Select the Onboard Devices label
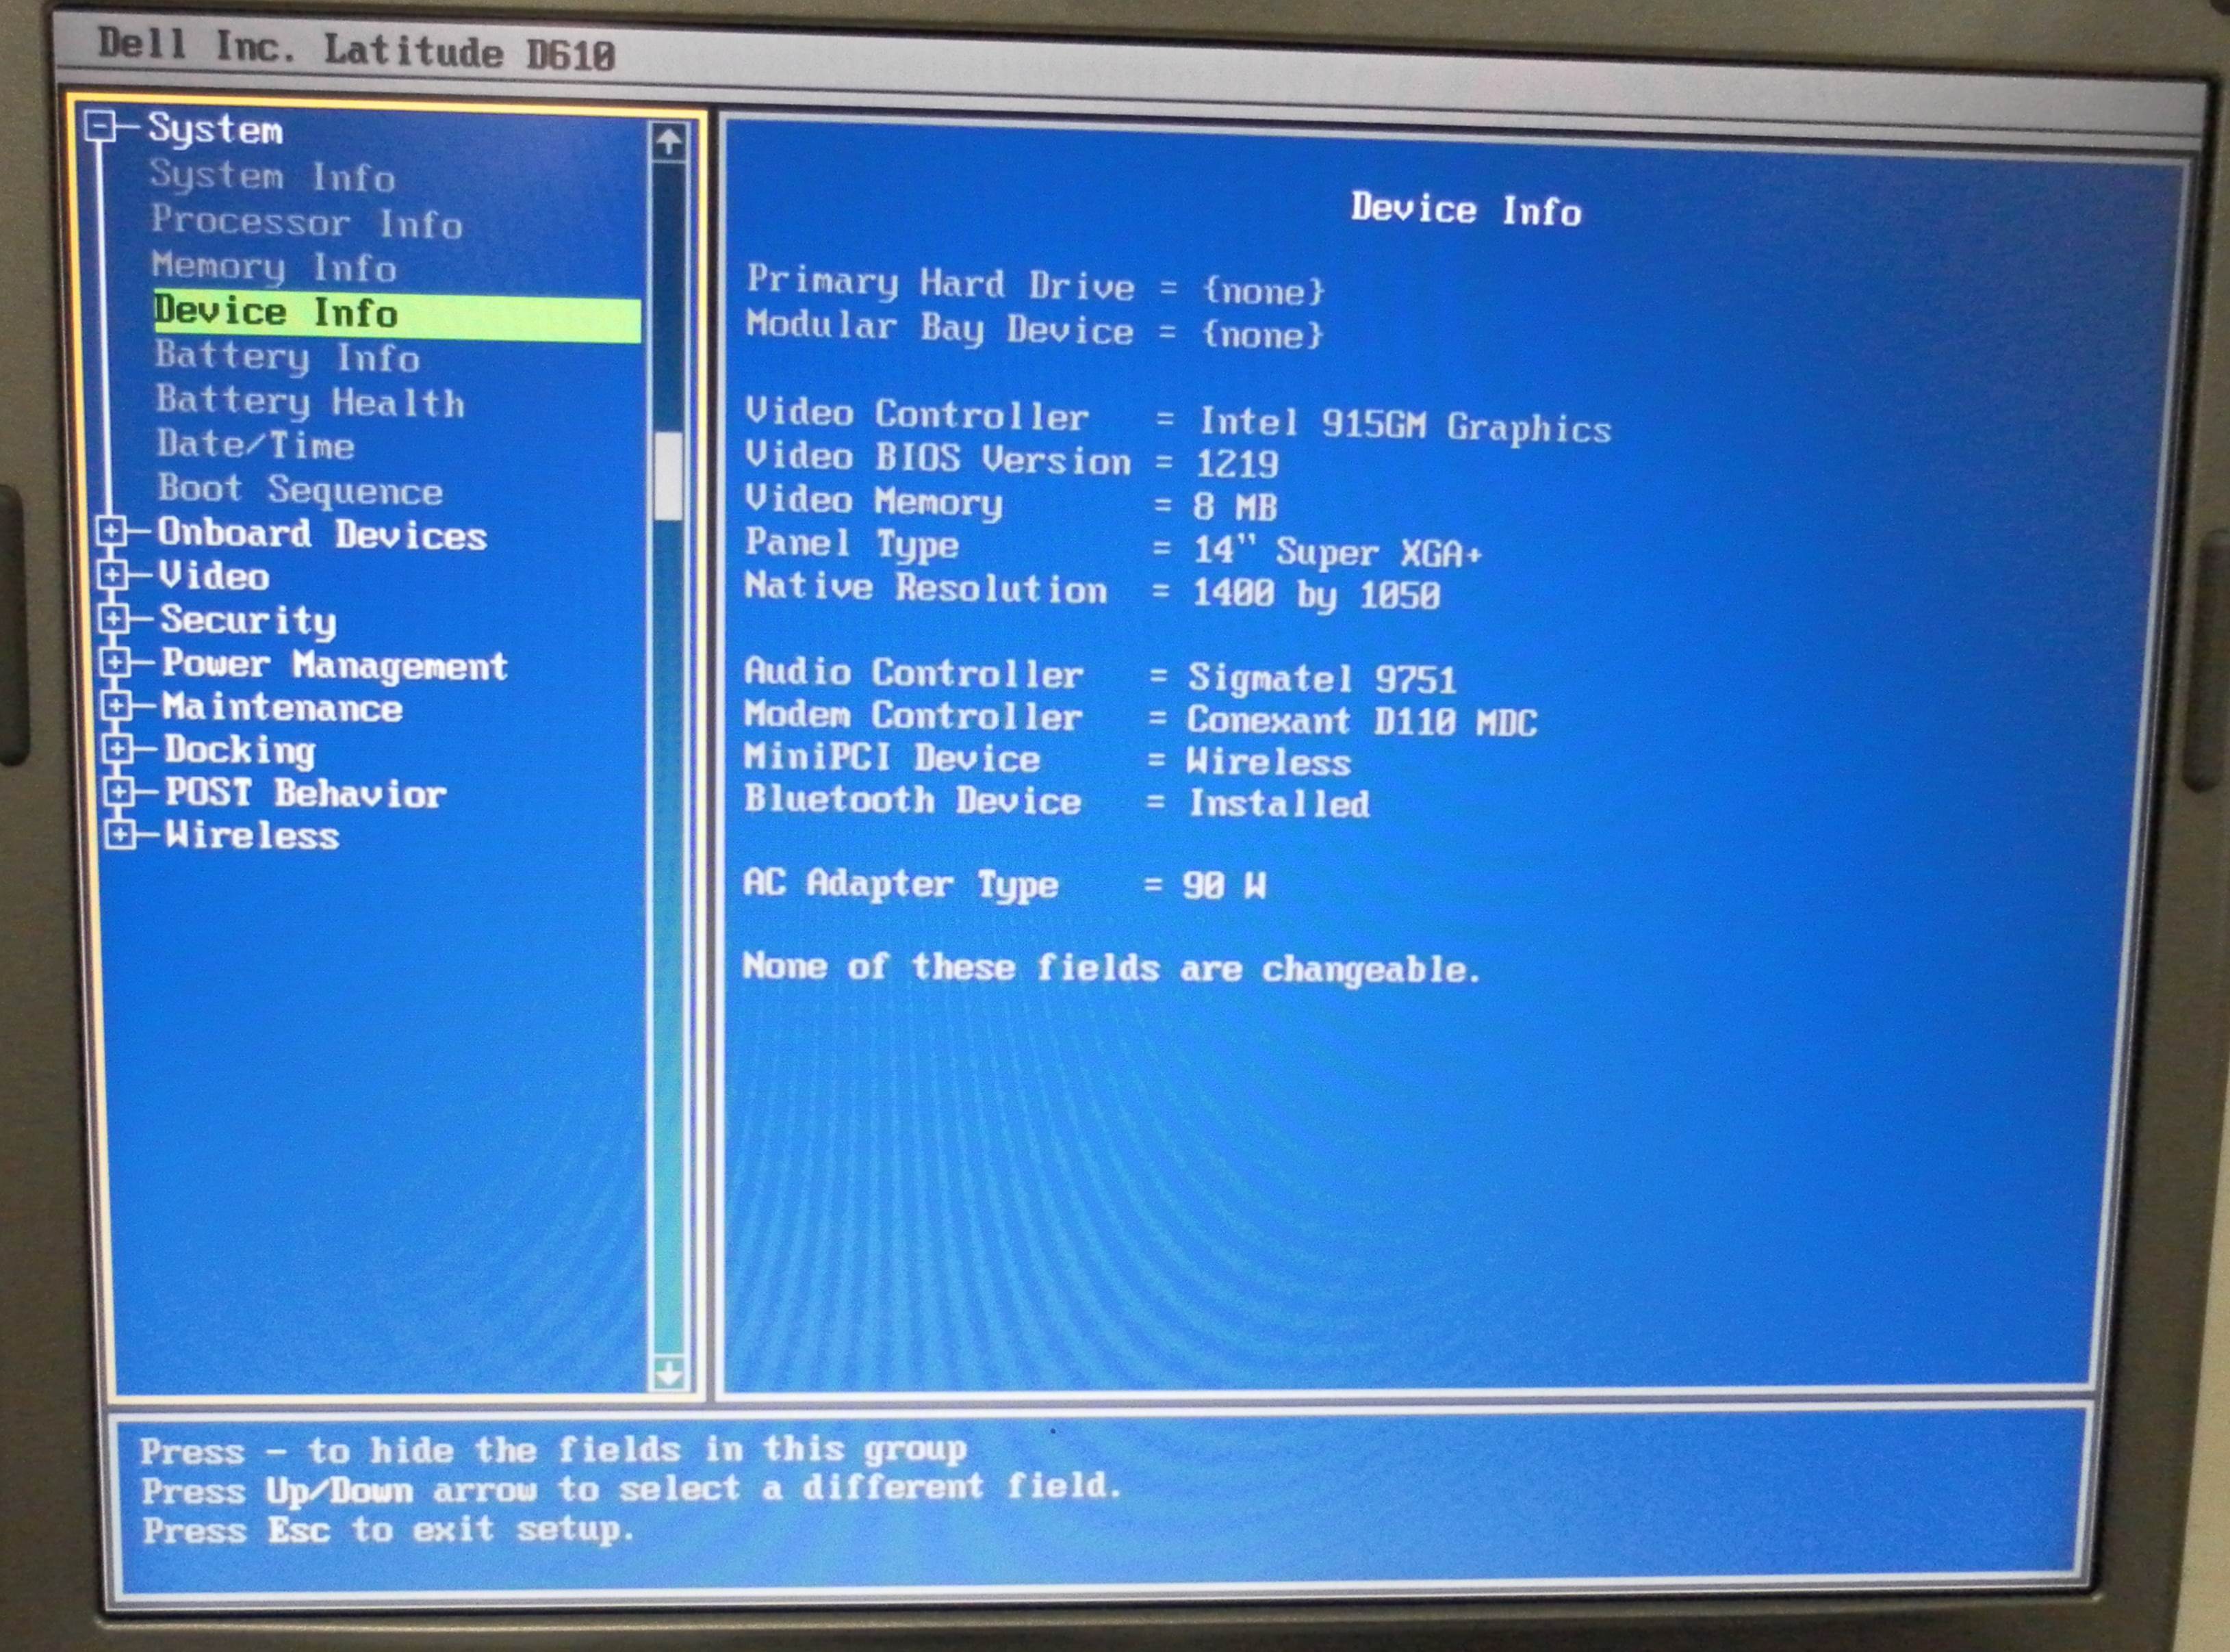 [x=322, y=534]
